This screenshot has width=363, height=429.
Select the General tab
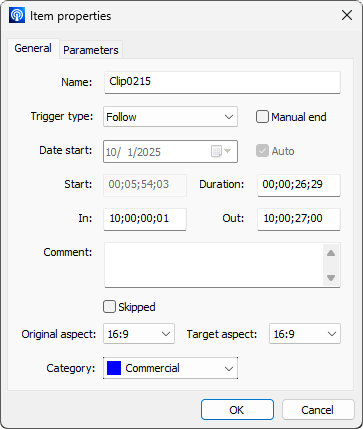point(33,48)
